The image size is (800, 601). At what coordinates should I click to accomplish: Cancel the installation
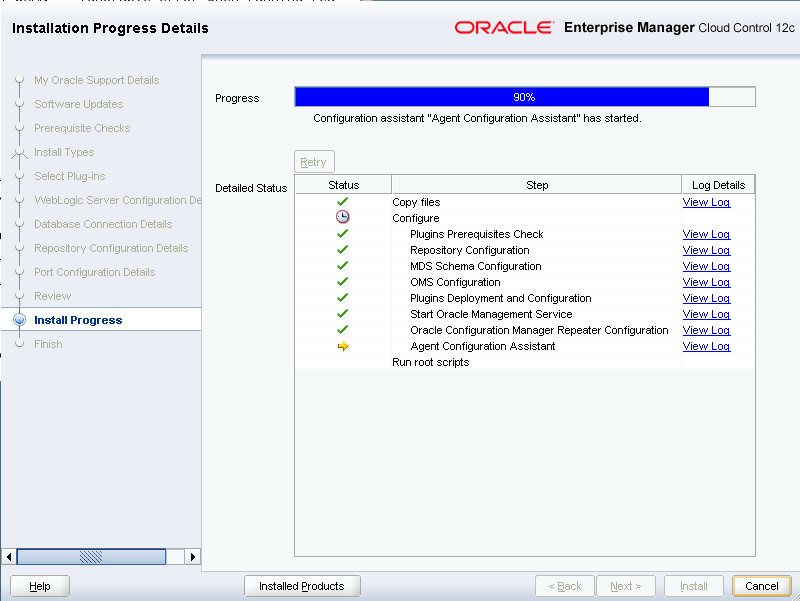(x=762, y=586)
